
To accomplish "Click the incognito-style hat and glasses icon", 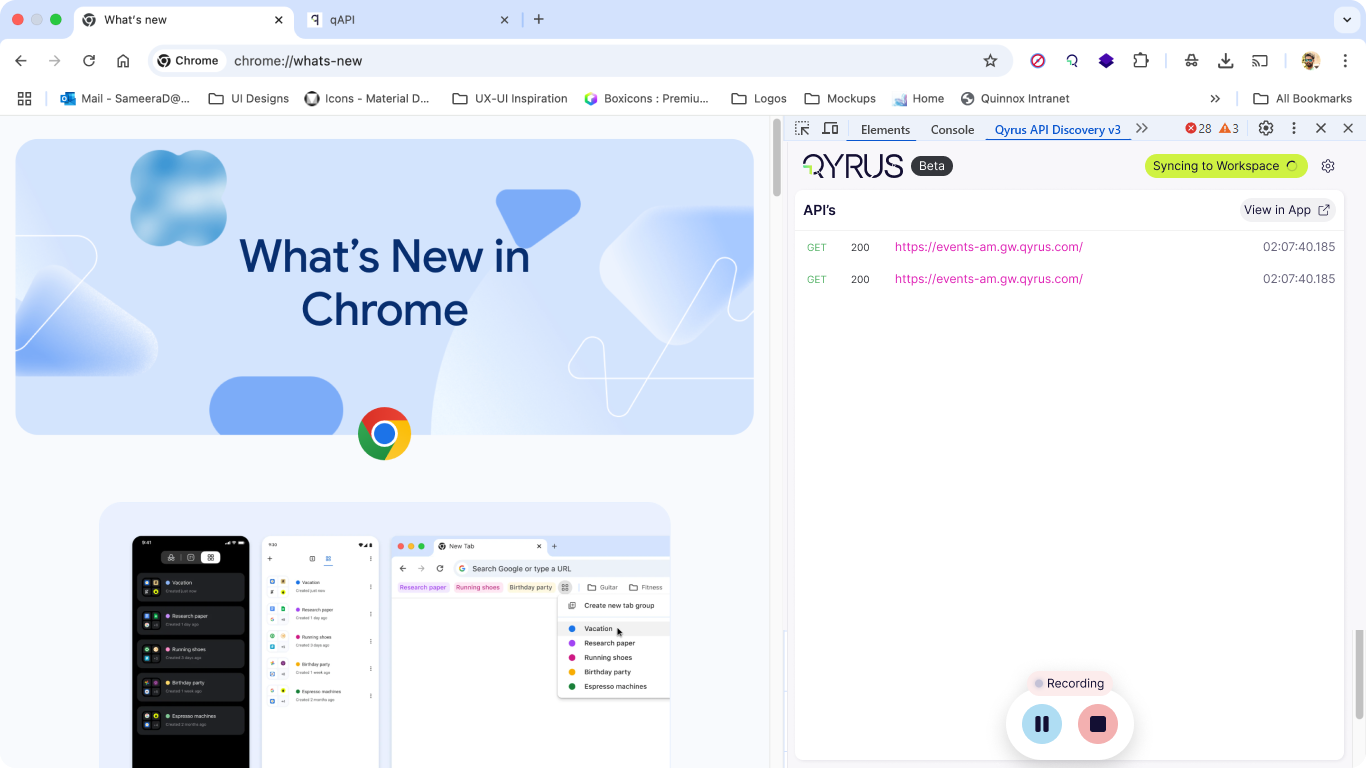I will (x=1191, y=61).
